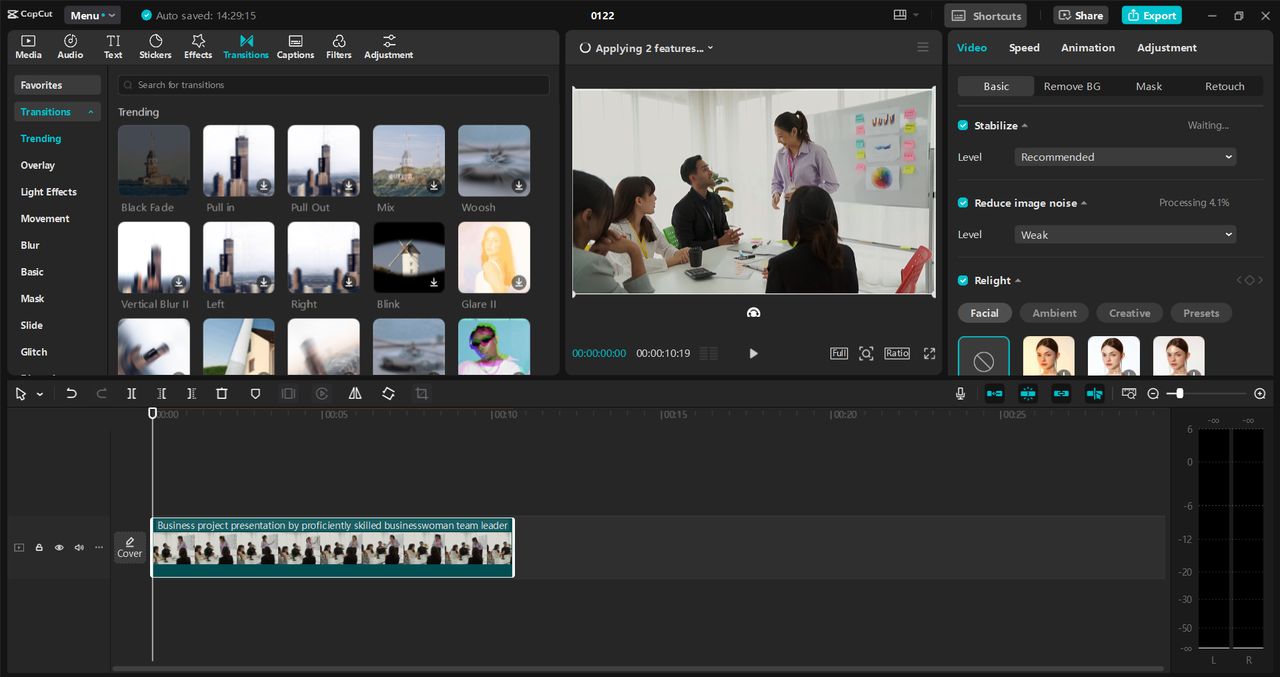Open the noise Level dropdown showing Weak
Viewport: 1280px width, 677px height.
pyautogui.click(x=1125, y=235)
